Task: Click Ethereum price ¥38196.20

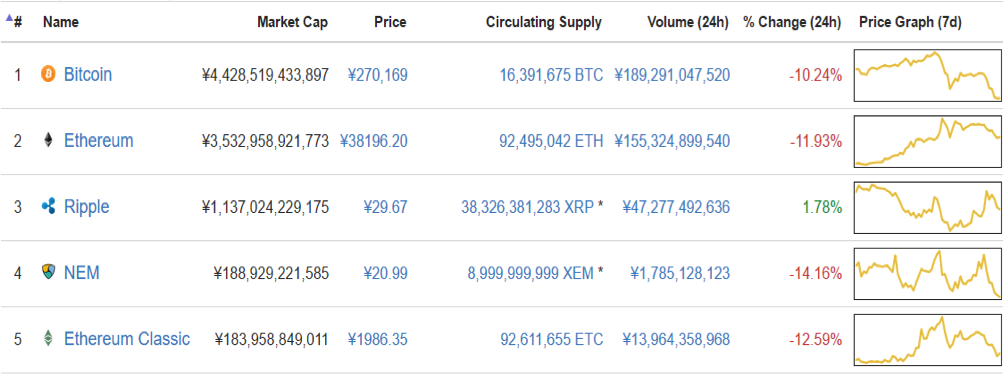Action: (373, 141)
